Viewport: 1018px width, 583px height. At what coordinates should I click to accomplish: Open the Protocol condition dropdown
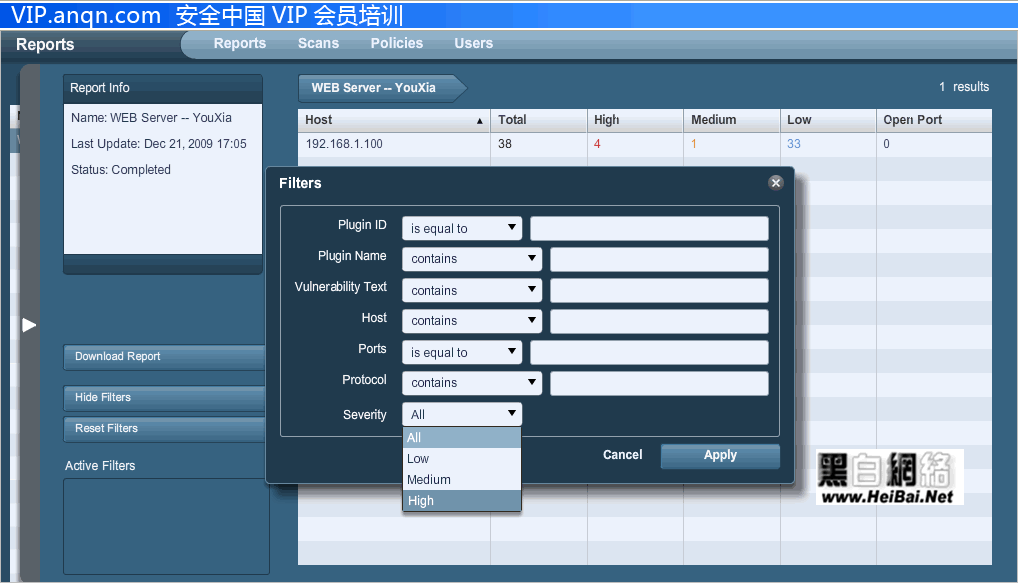pyautogui.click(x=471, y=383)
